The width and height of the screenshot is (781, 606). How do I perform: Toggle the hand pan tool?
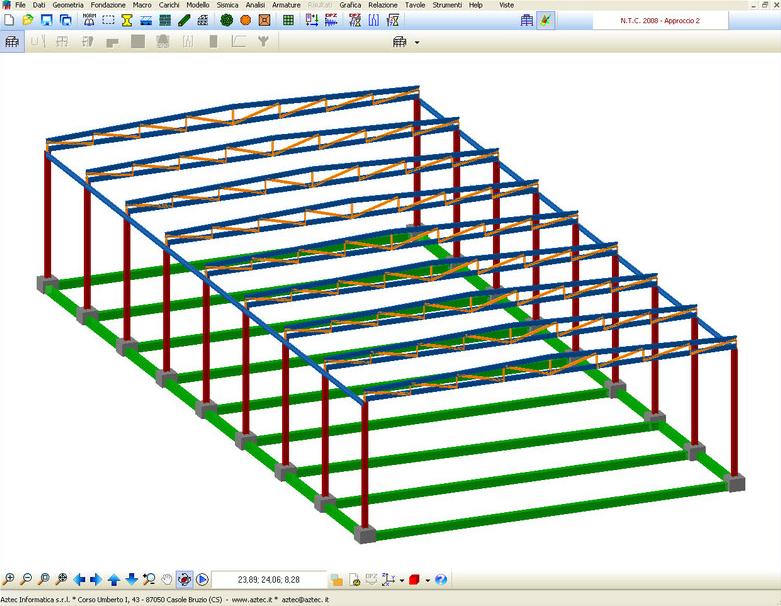167,579
